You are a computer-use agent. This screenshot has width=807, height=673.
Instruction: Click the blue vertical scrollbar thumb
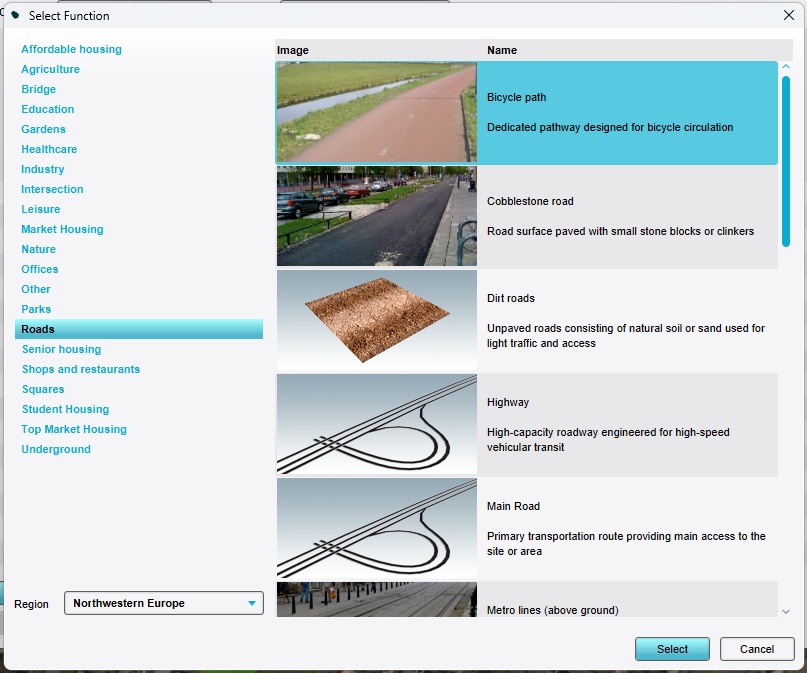[x=786, y=162]
